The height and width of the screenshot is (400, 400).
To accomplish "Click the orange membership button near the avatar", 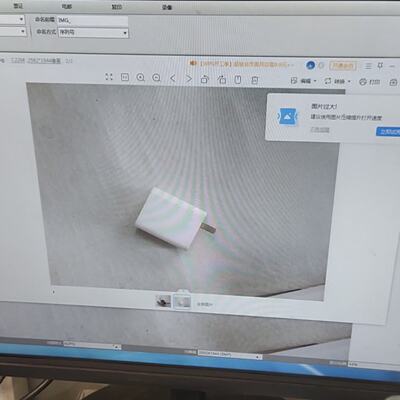I will point(343,66).
